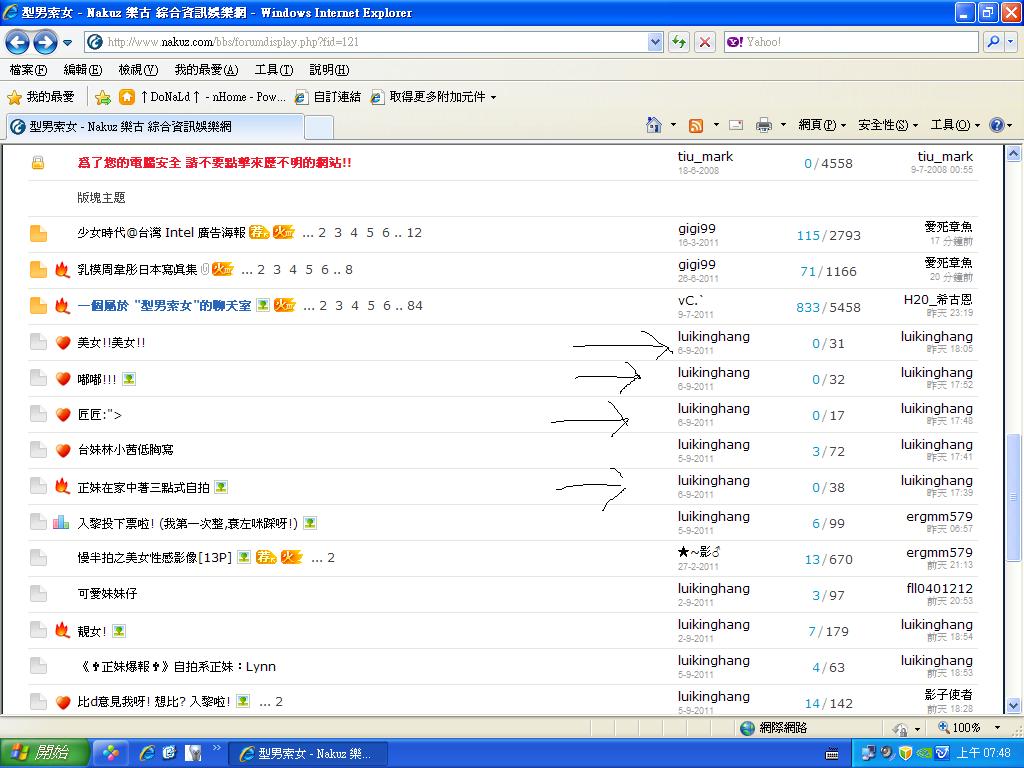Viewport: 1024px width, 768px height.
Task: Open the 工具 (Tools) menu in menu bar
Action: (x=273, y=70)
